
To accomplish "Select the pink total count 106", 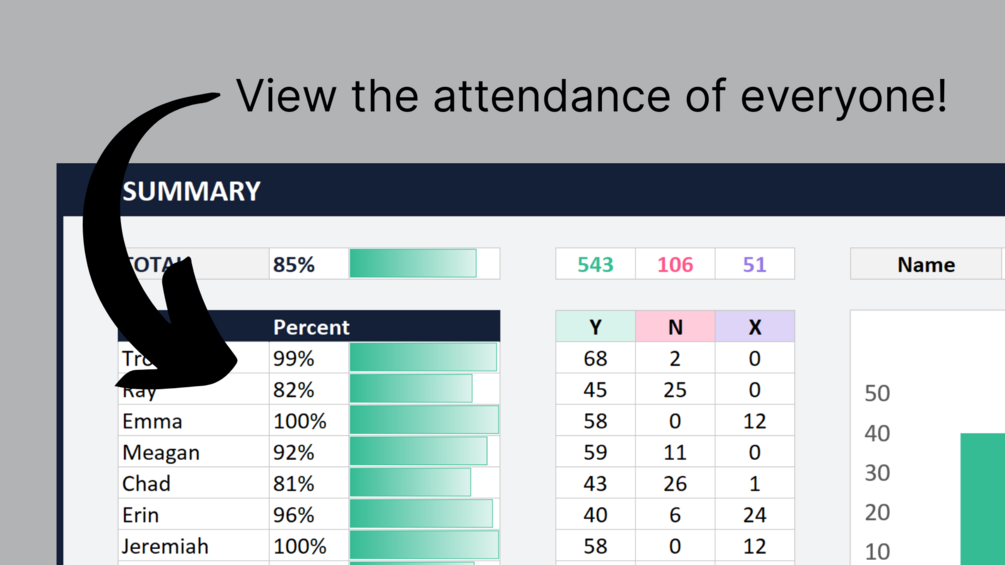I will 675,264.
